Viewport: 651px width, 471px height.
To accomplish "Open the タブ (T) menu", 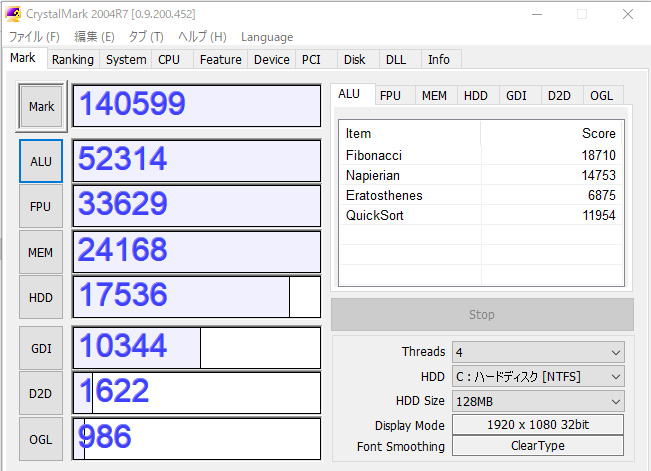I will (x=146, y=37).
